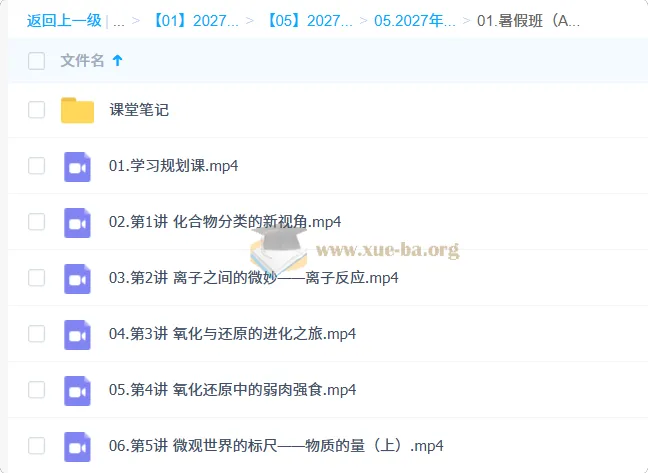Screen dimensions: 648x473
Task: Check the box for 课堂笔记 folder
Action: pos(36,110)
